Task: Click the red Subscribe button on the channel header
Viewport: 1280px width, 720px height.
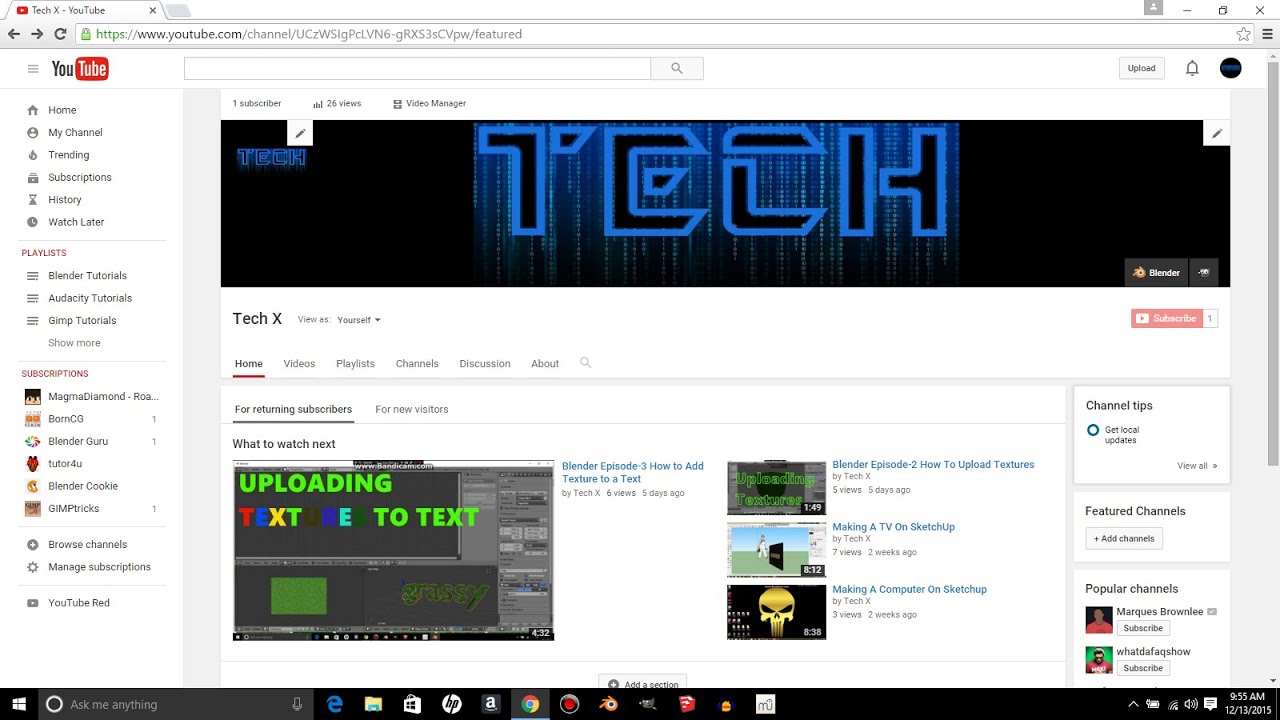Action: [1166, 318]
